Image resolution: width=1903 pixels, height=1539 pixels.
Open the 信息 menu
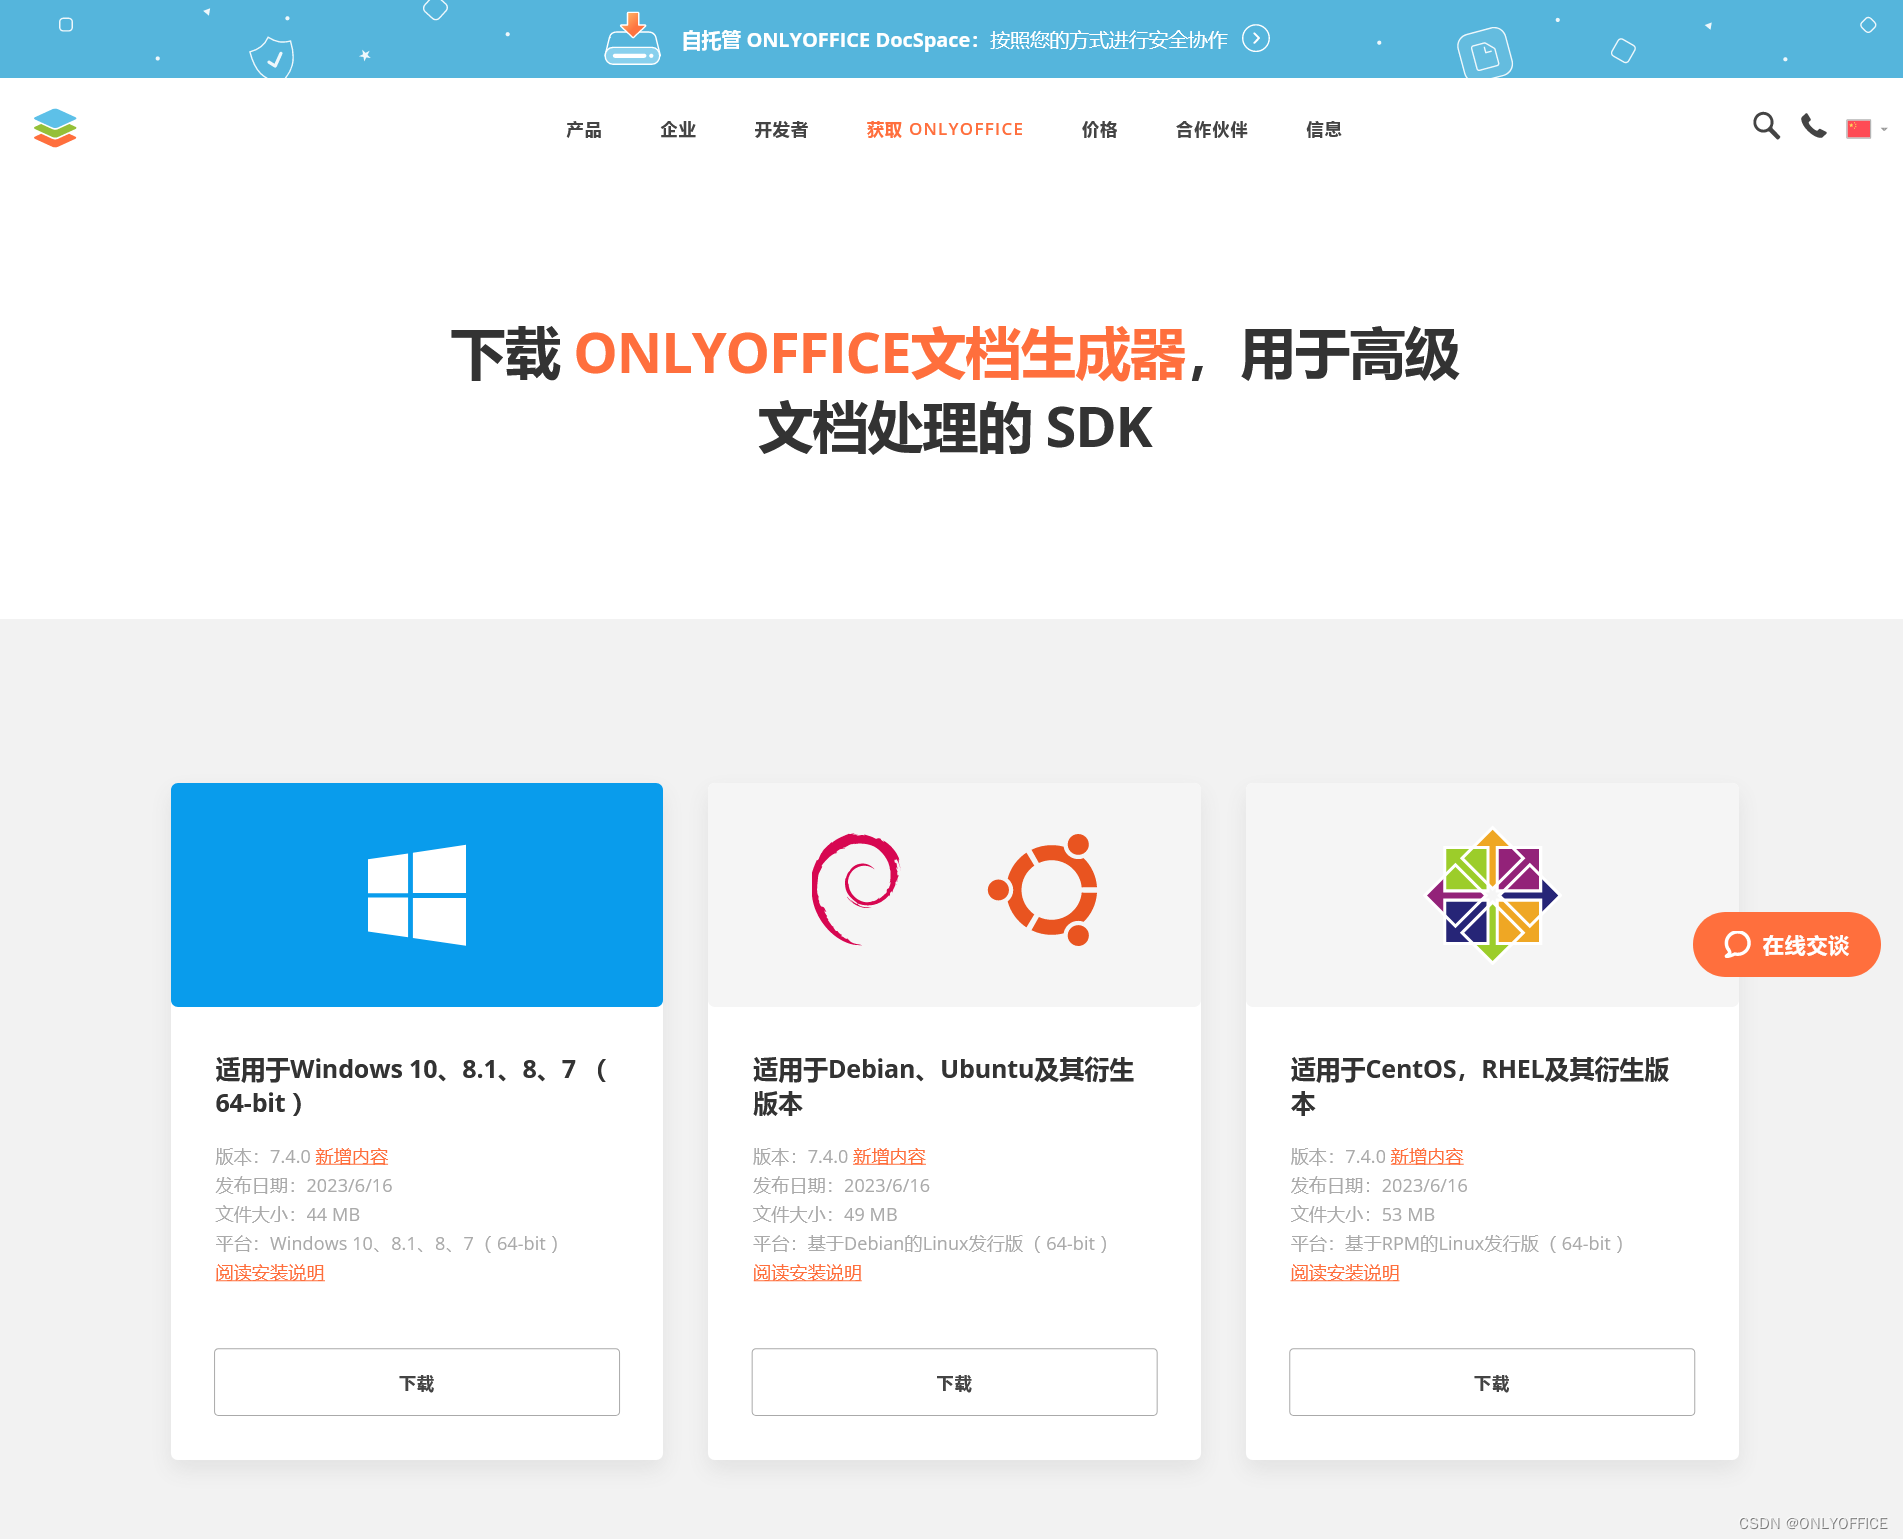click(1324, 129)
